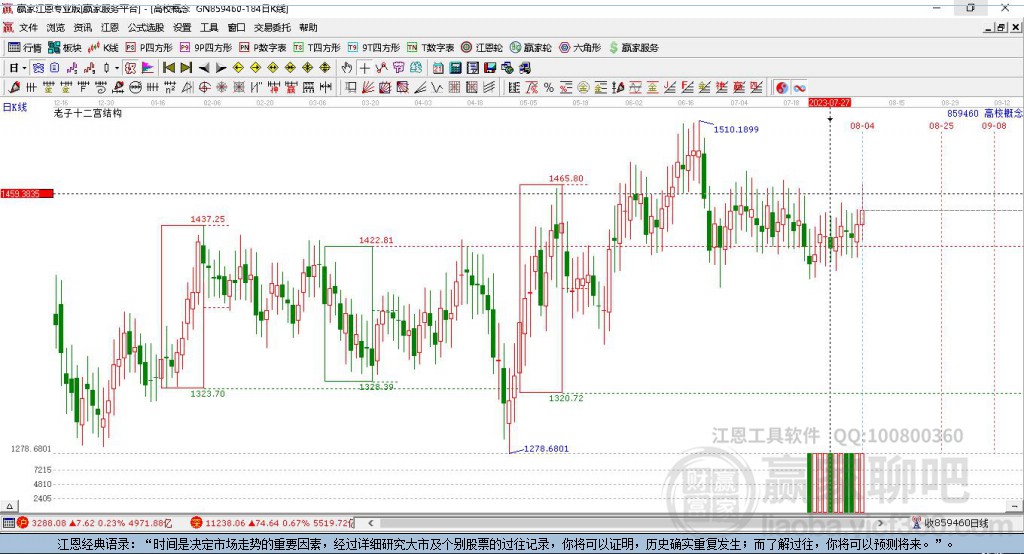Click the 08-04 date label on chart

(862, 125)
